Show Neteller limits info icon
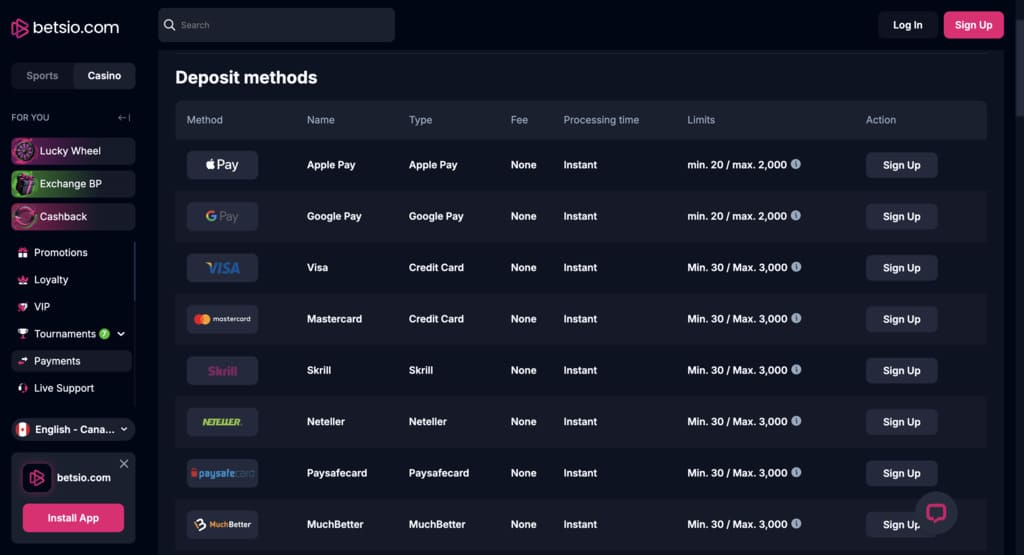This screenshot has width=1024, height=555. point(796,421)
